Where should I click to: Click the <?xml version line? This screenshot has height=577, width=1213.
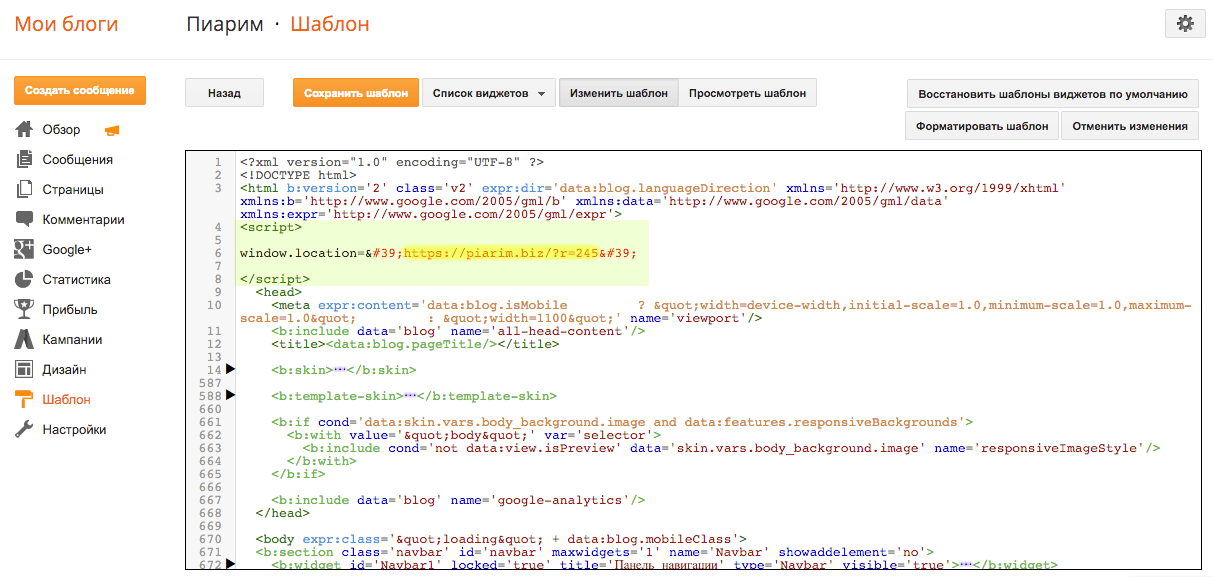391,162
